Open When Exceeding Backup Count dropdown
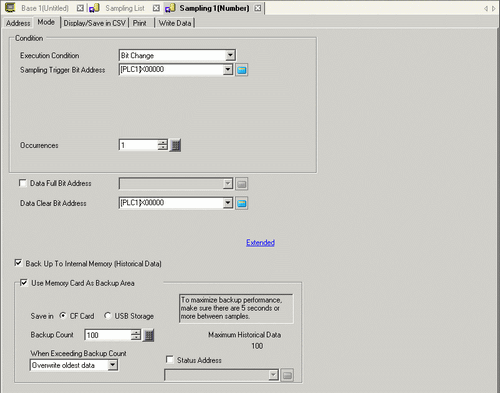500x393 pixels. (x=113, y=365)
